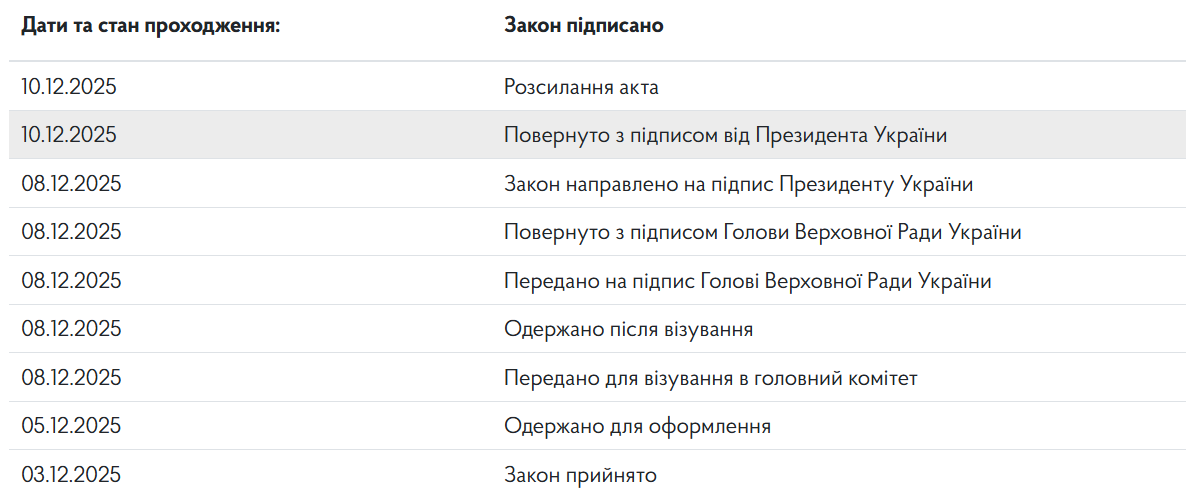
Task: Select the date beside "Закон направлено на підпис Президенту"
Action: (x=71, y=184)
